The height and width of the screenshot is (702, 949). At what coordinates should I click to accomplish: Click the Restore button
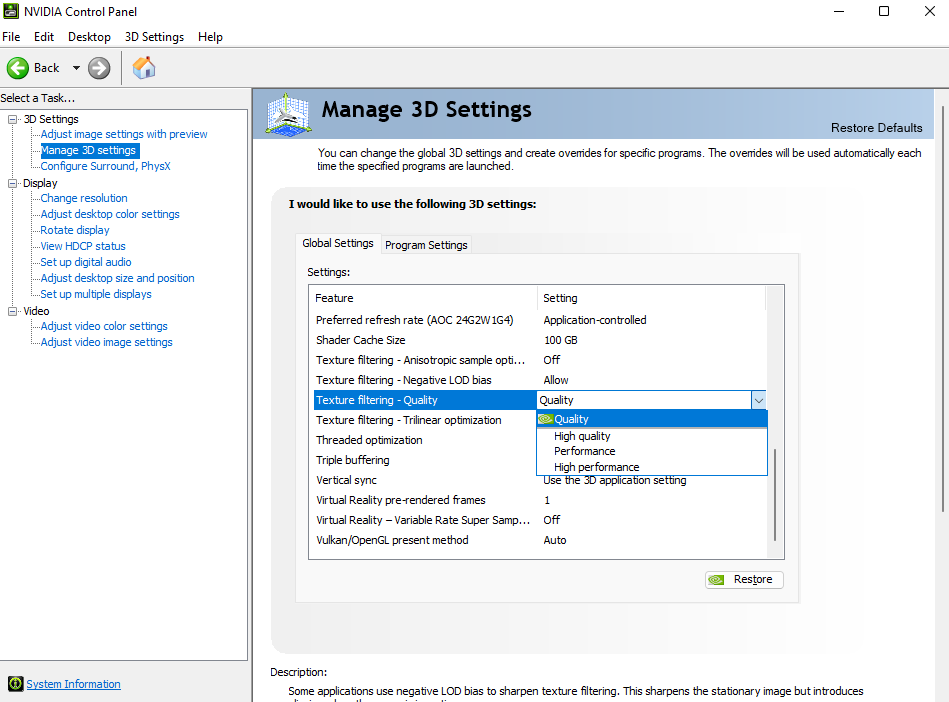744,580
